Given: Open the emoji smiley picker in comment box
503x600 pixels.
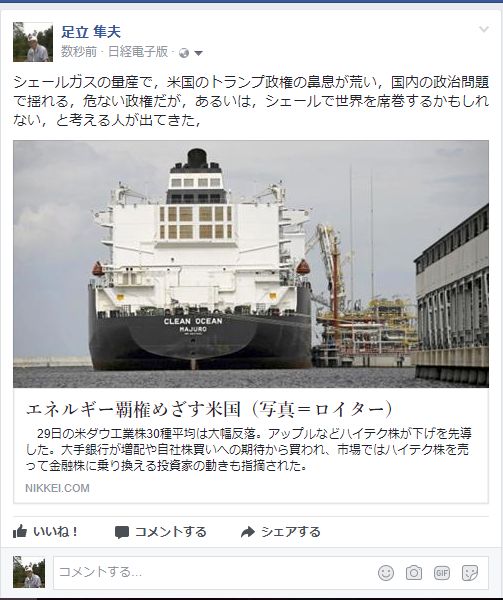Looking at the screenshot, I should [x=386, y=572].
